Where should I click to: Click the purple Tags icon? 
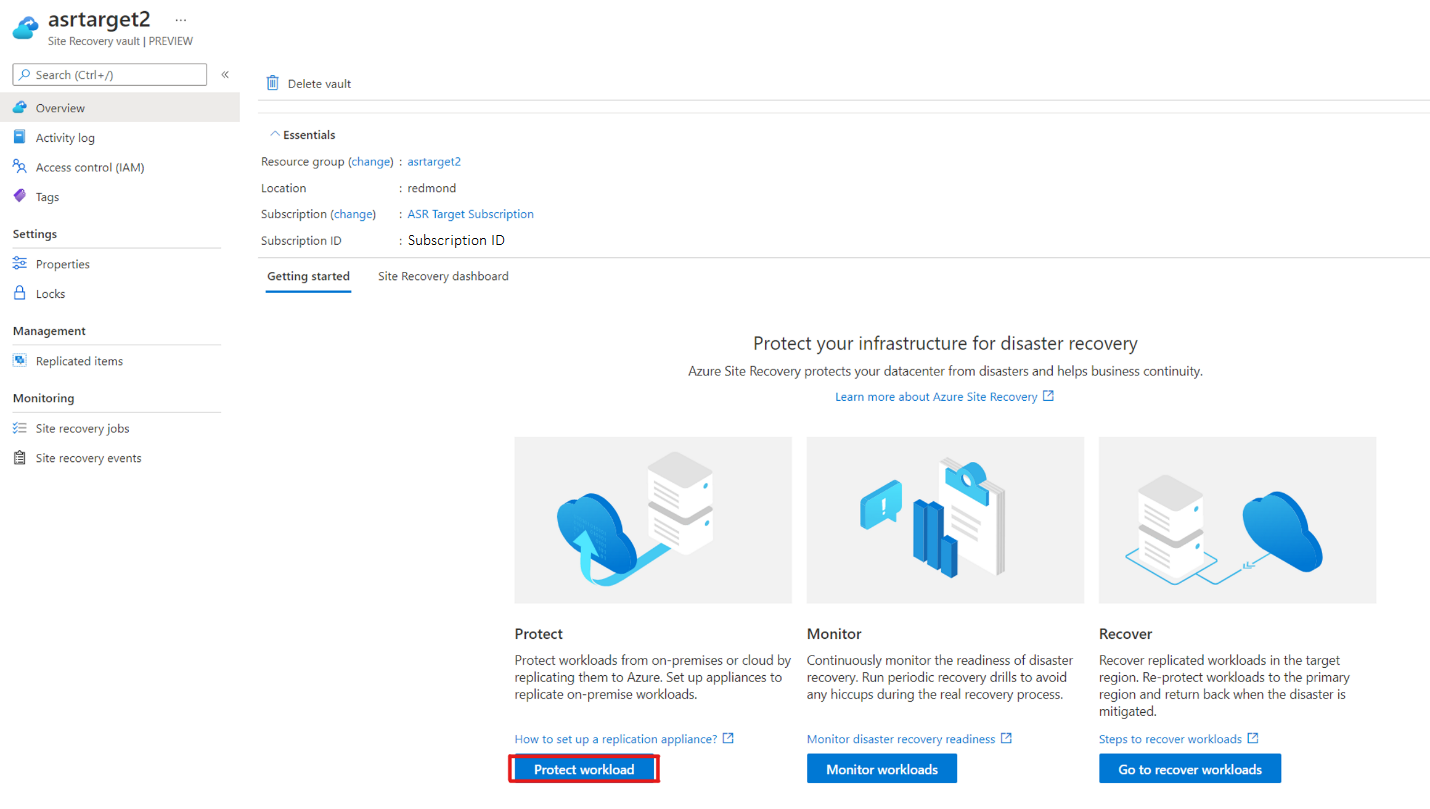pos(20,196)
